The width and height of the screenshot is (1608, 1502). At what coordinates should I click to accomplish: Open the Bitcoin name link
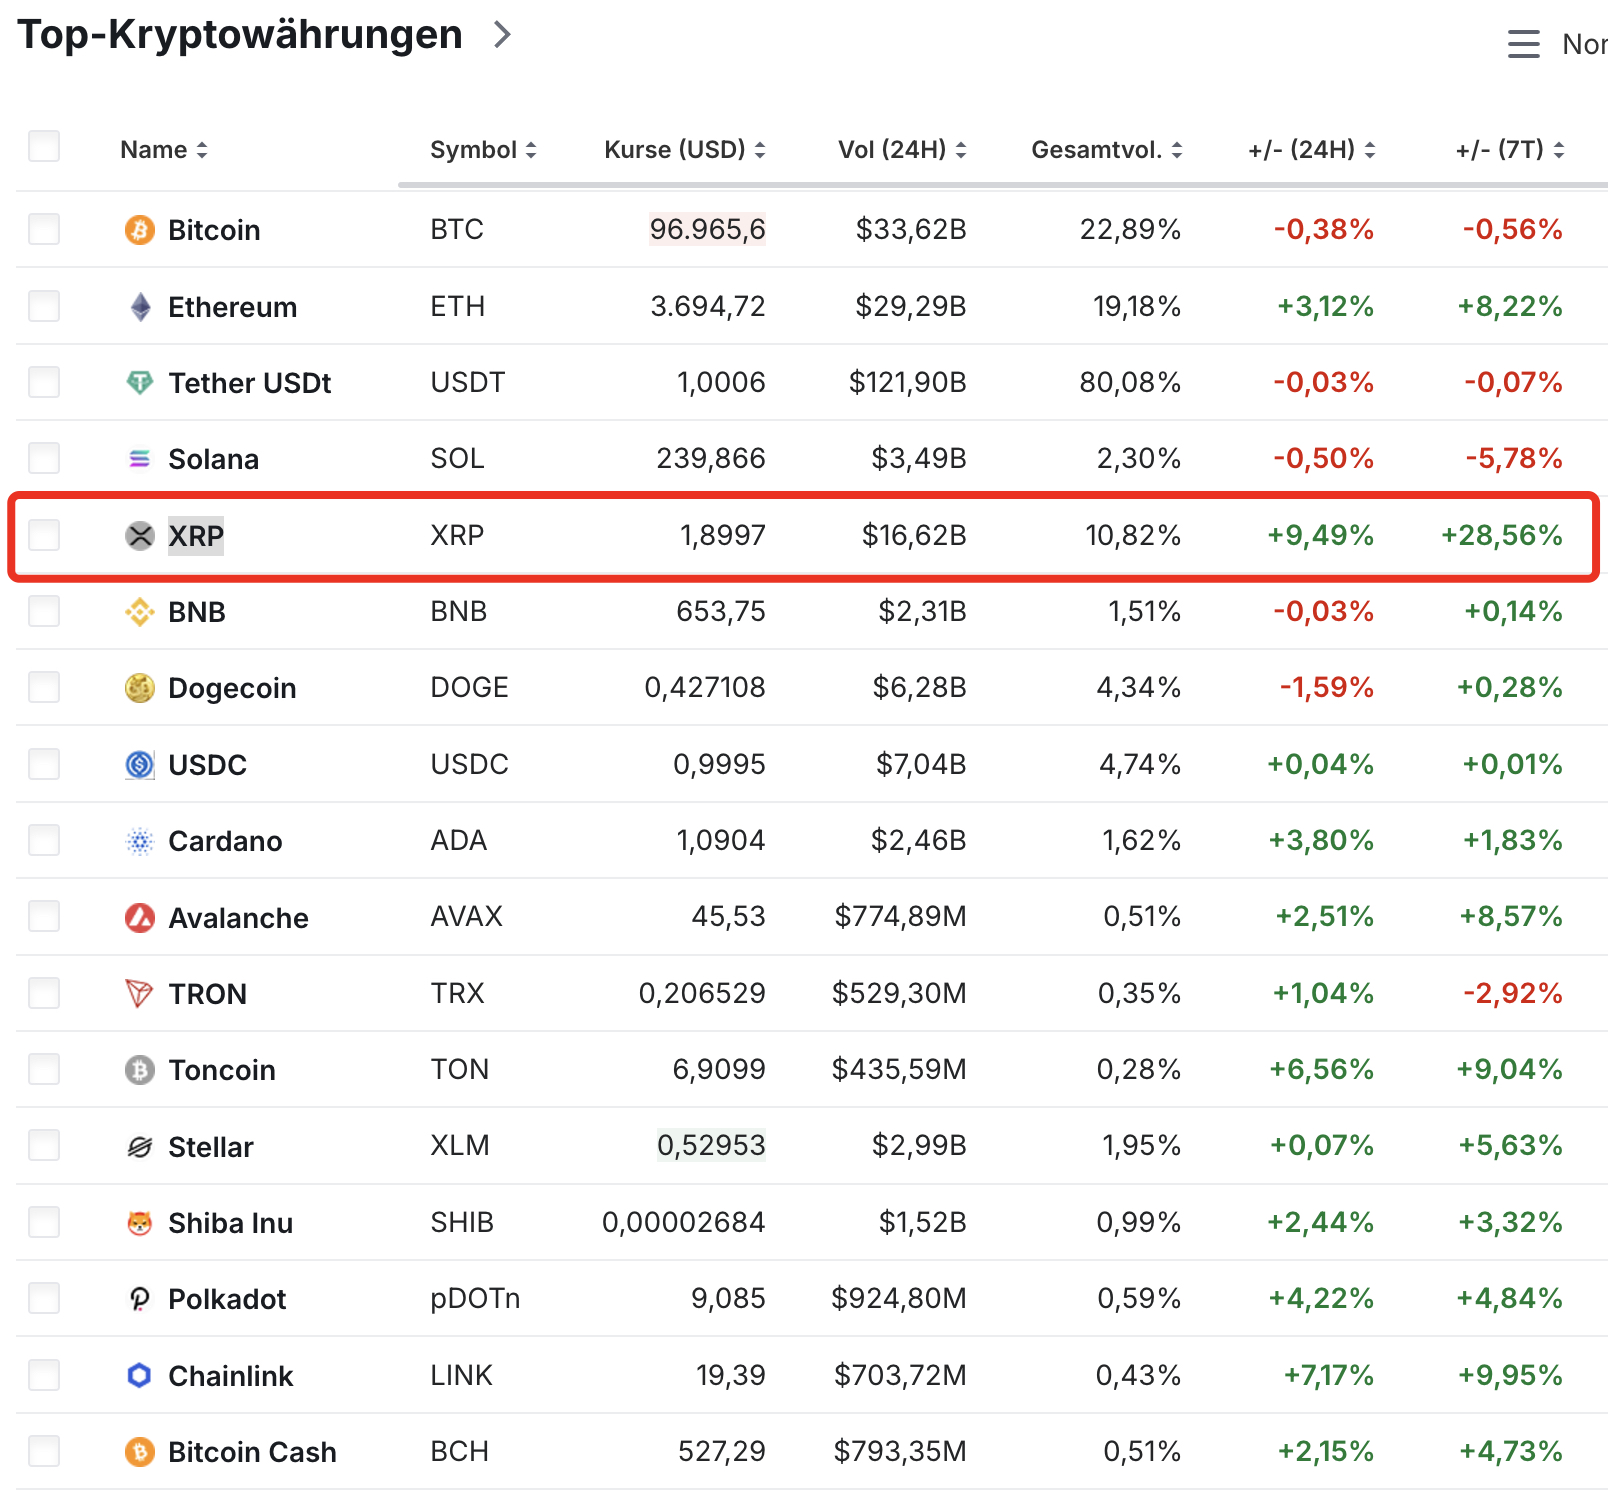coord(214,230)
